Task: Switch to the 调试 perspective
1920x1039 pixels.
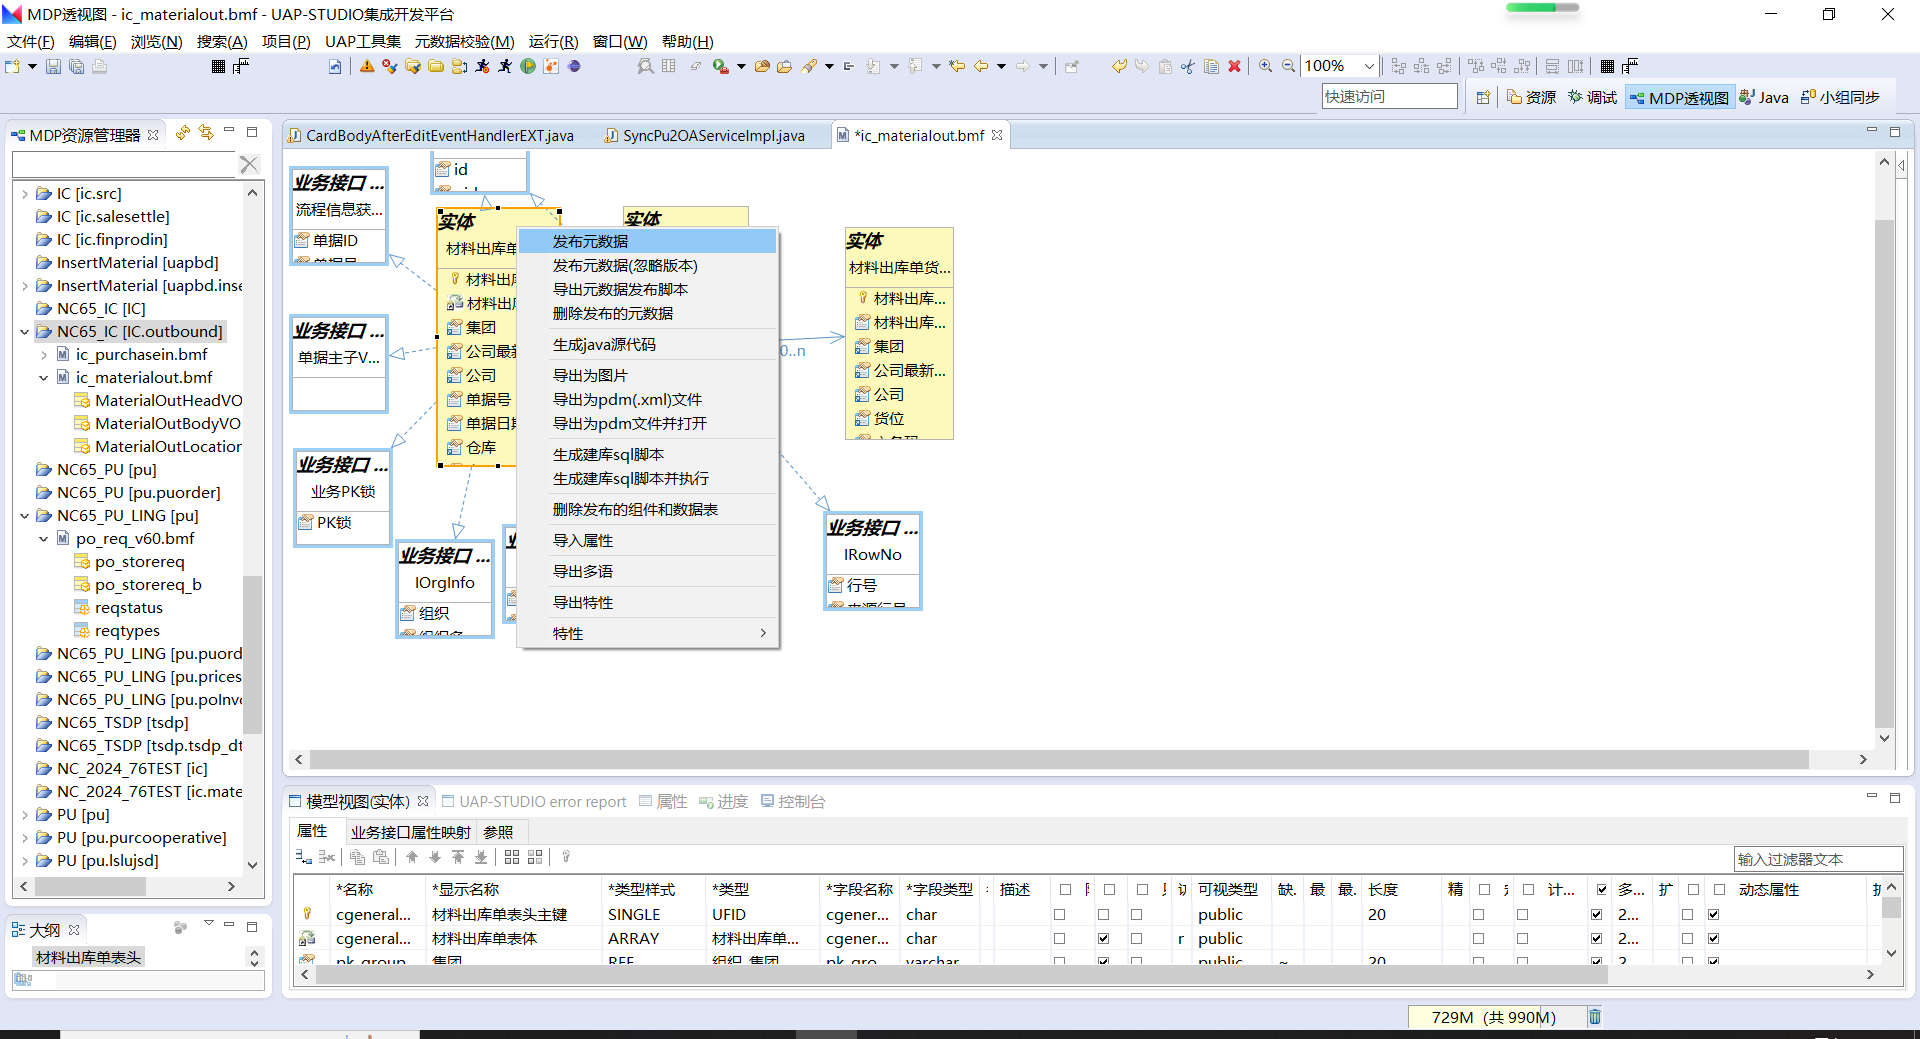Action: click(x=1593, y=97)
